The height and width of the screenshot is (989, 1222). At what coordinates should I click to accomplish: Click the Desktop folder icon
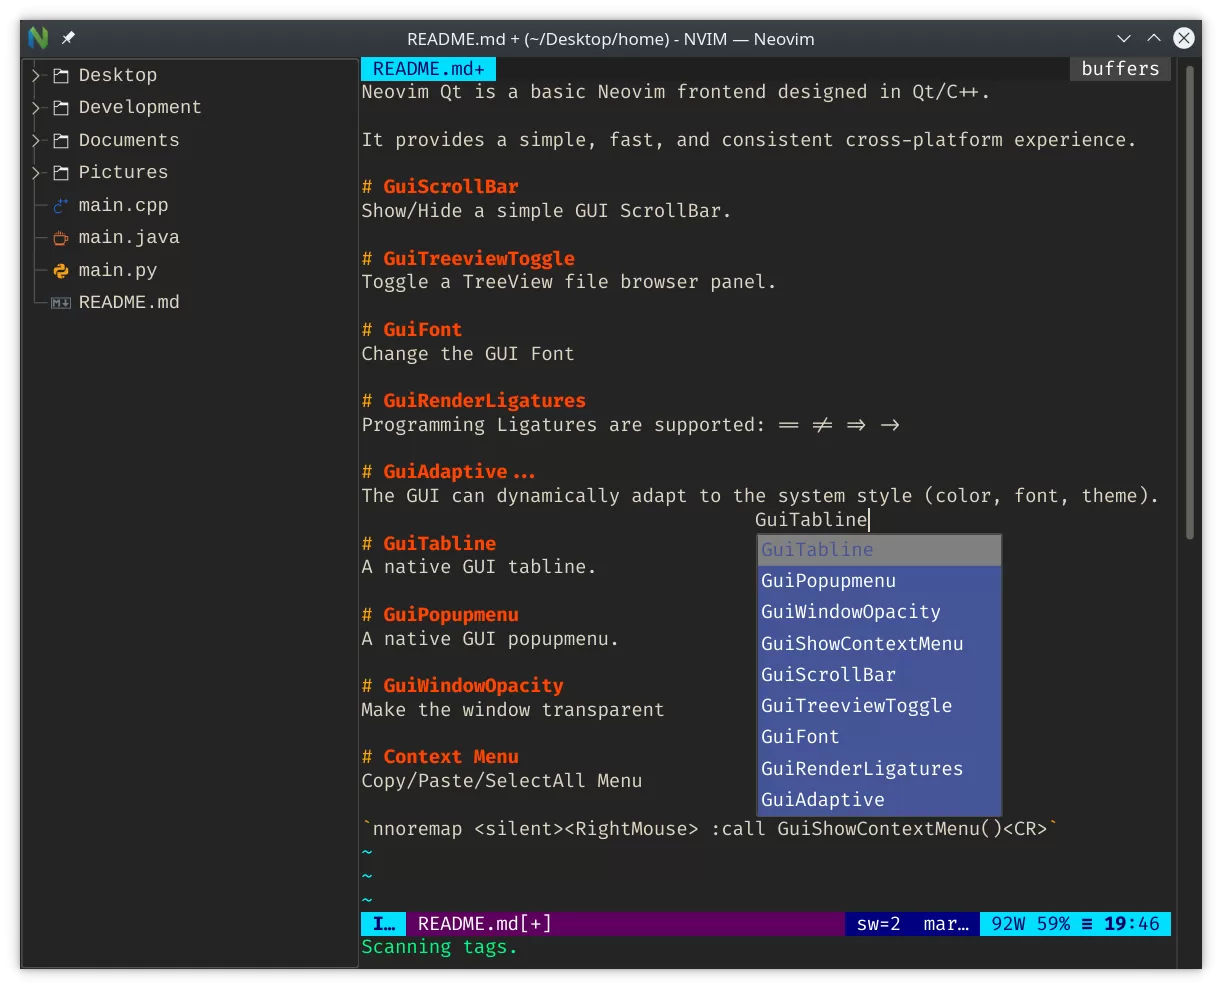pos(60,74)
